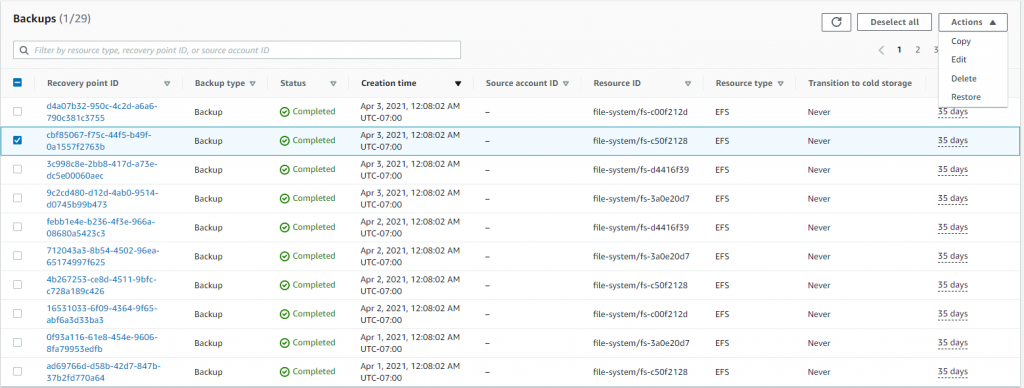Check the box for 9c2cd480 recovery point
Screen dimensions: 1024x388
point(18,198)
